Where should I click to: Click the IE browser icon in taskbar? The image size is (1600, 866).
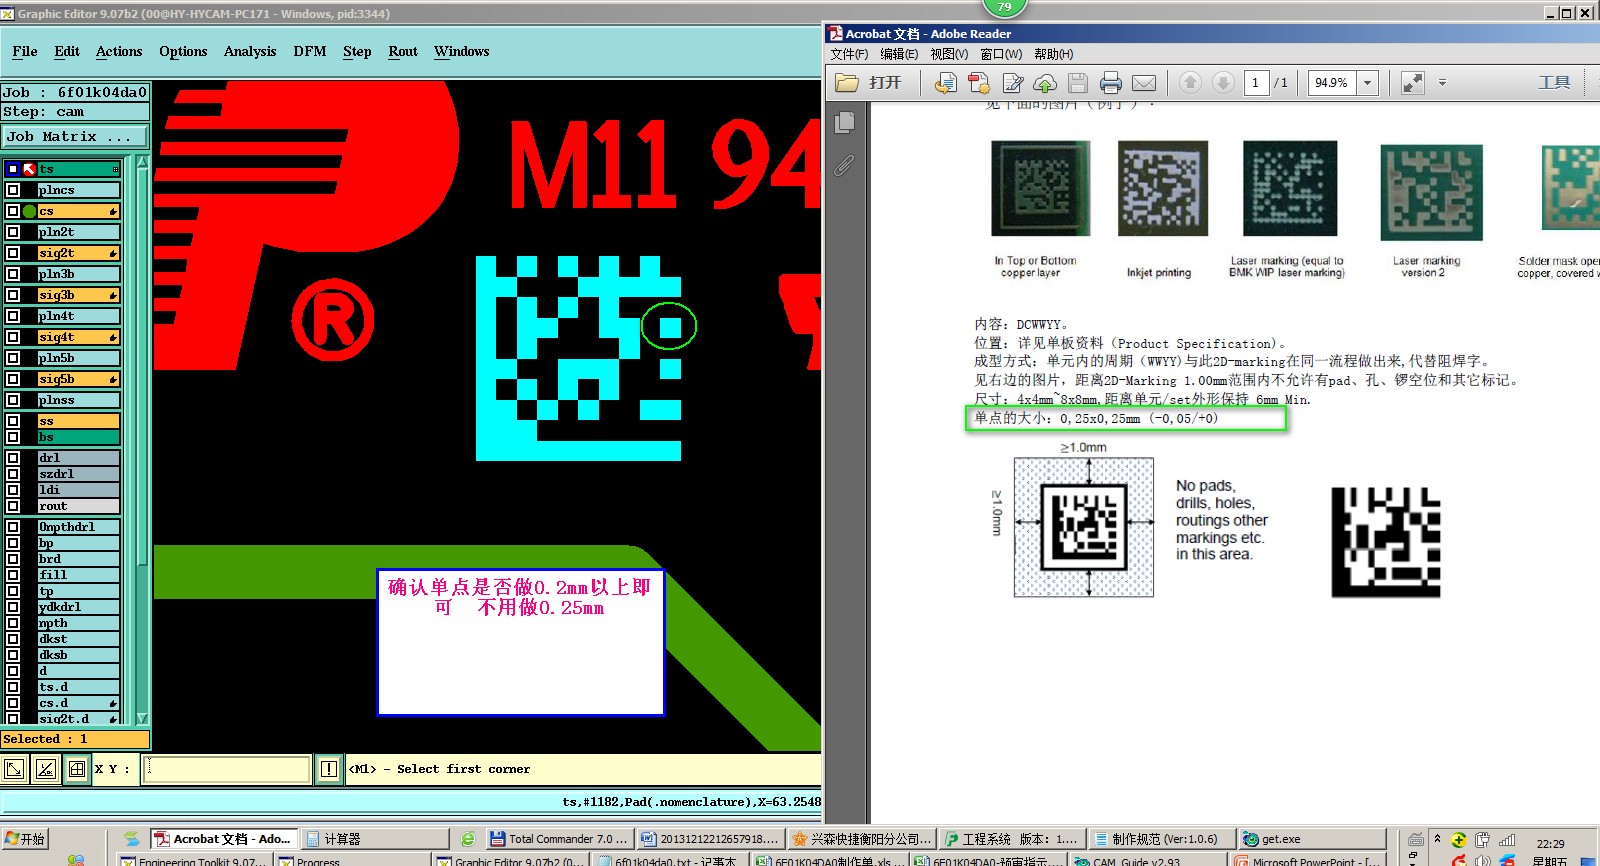(468, 839)
